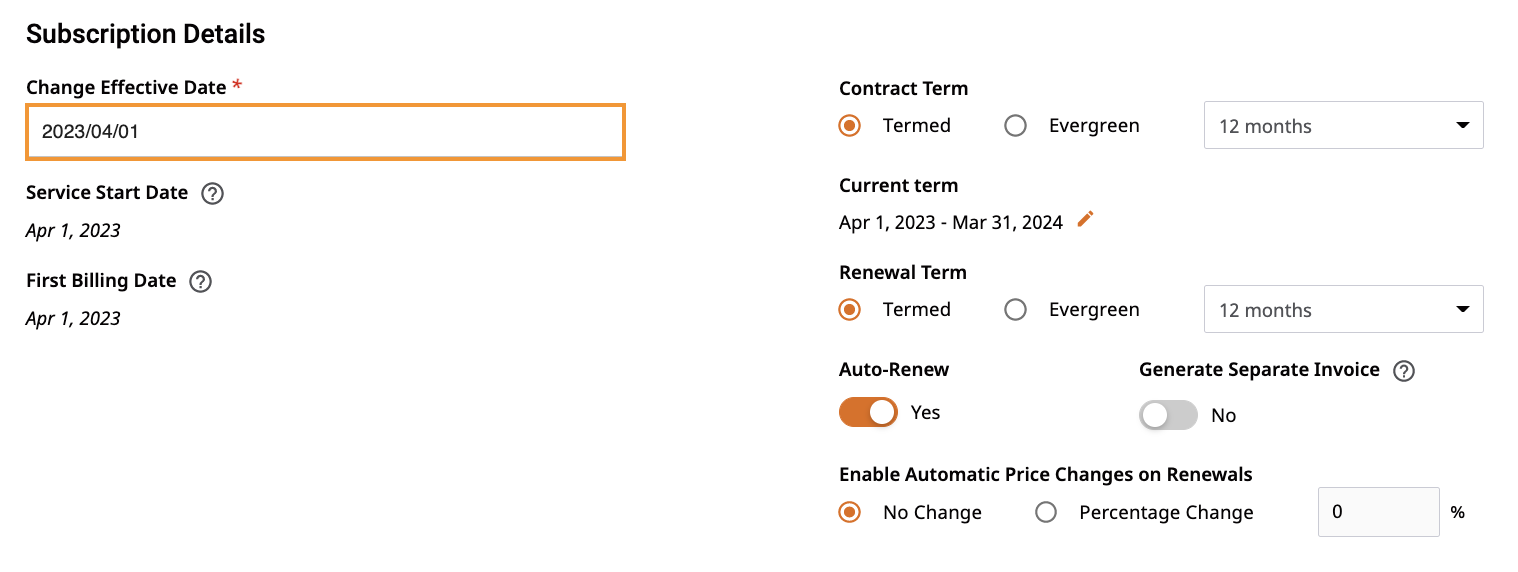Expand the Renewal Term 12 months dropdown

(1343, 310)
